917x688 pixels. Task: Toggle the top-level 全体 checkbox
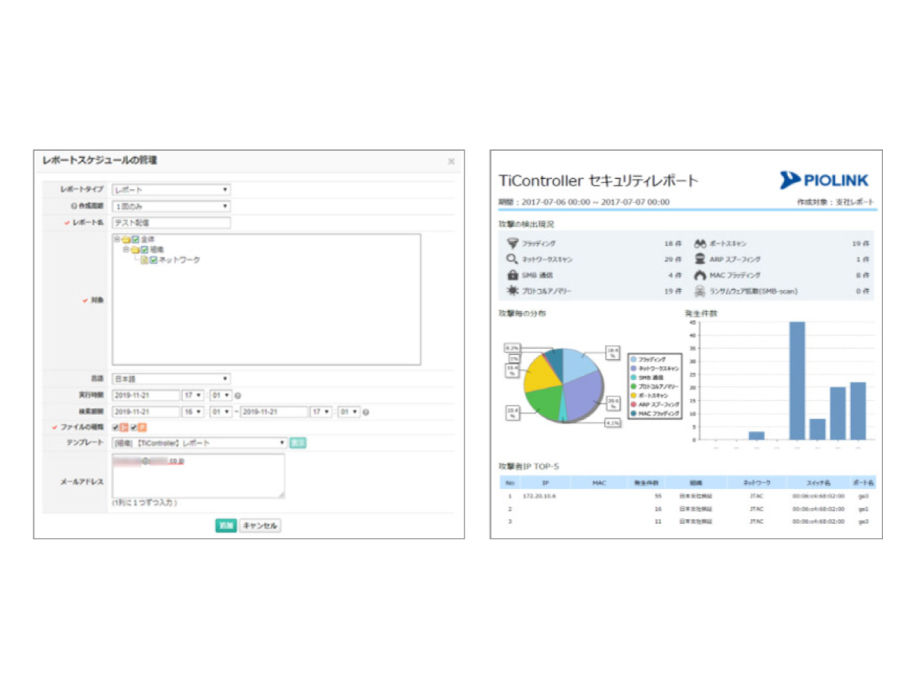(136, 239)
